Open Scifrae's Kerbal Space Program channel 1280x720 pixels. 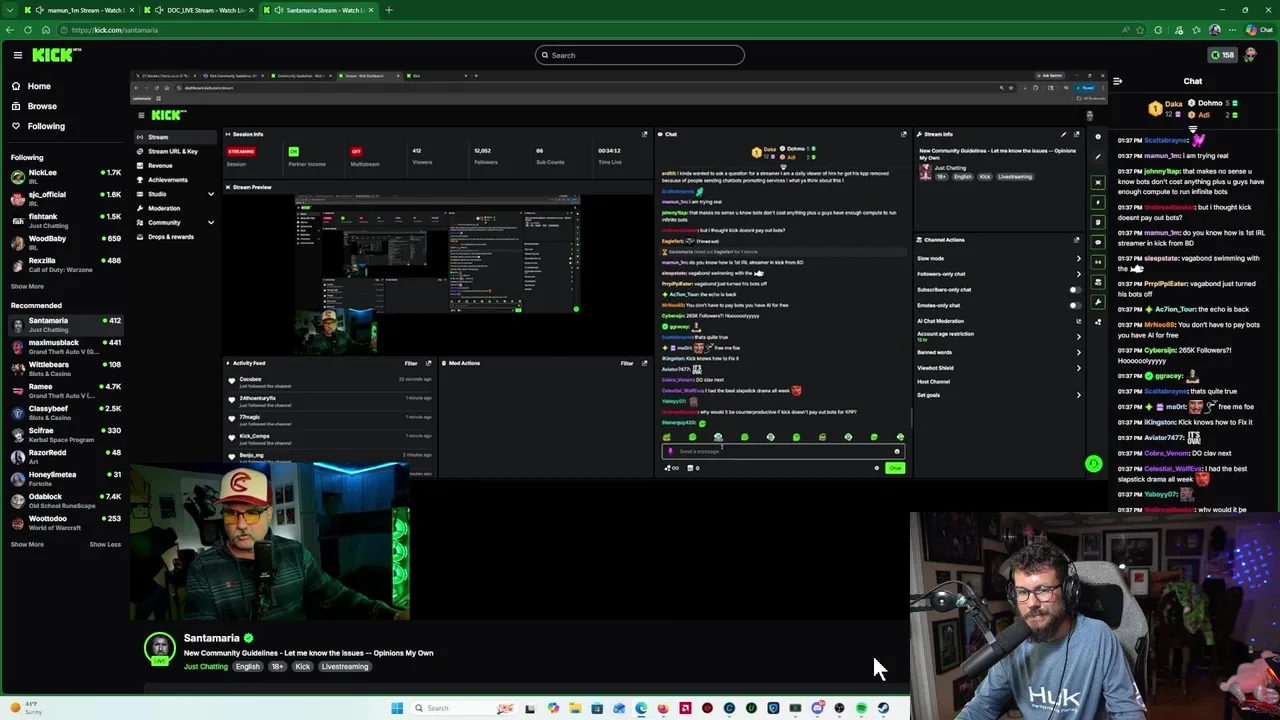coord(65,435)
